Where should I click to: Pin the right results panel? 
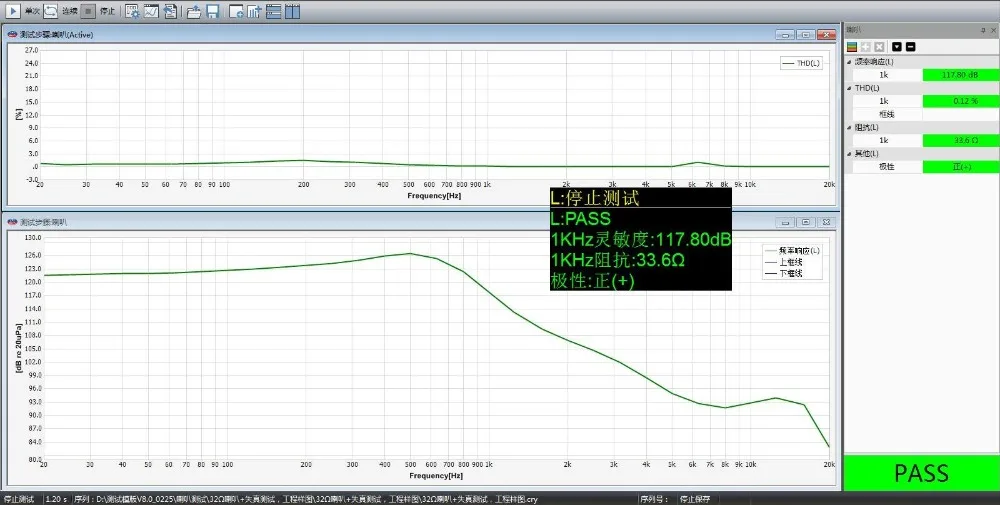point(983,30)
